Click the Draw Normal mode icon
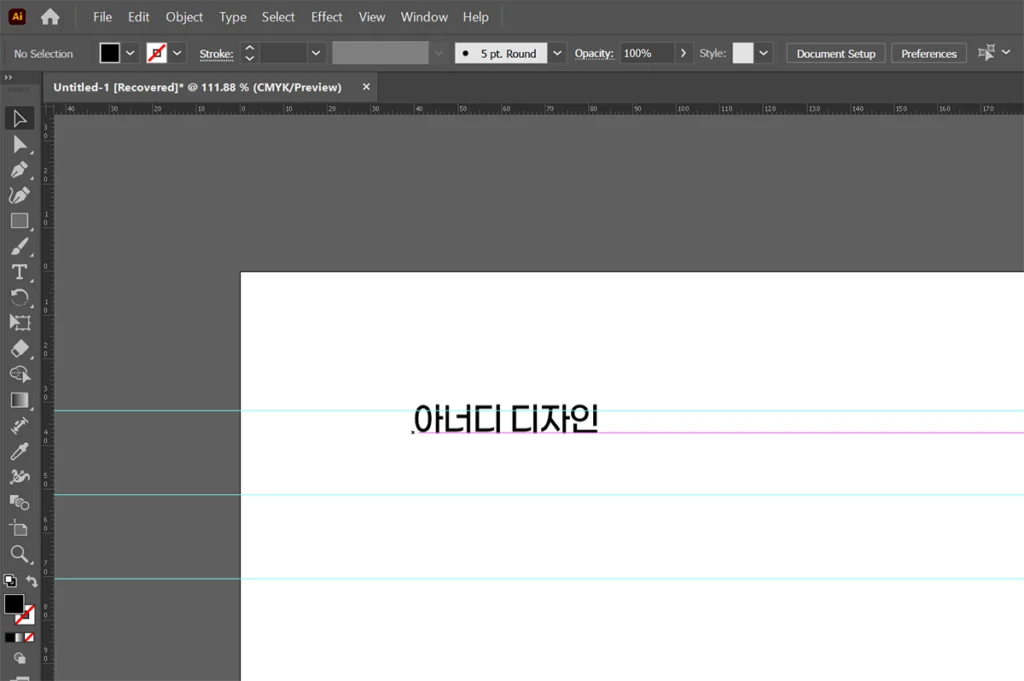 20,658
